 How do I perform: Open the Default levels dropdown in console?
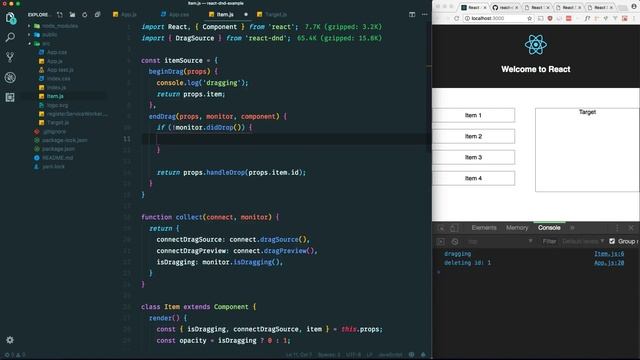[583, 241]
